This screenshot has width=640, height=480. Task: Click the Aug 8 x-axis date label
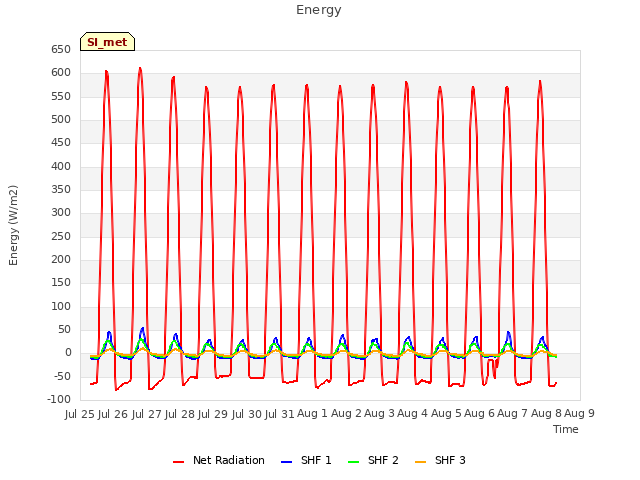(x=546, y=414)
